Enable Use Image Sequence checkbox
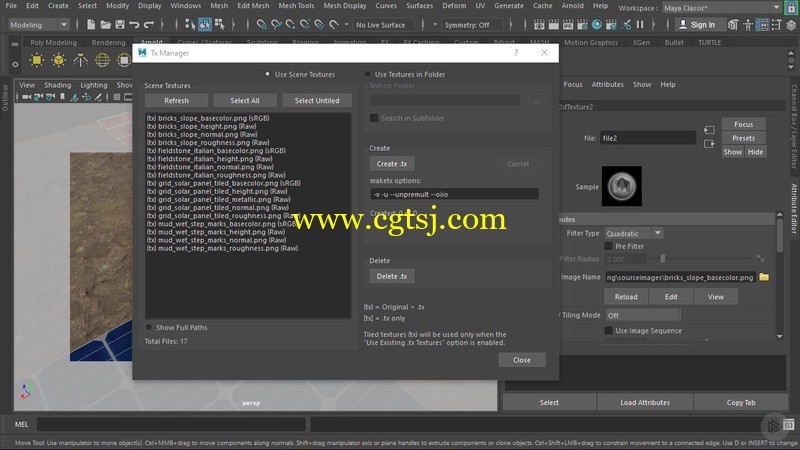This screenshot has height=450, width=800. pyautogui.click(x=608, y=331)
